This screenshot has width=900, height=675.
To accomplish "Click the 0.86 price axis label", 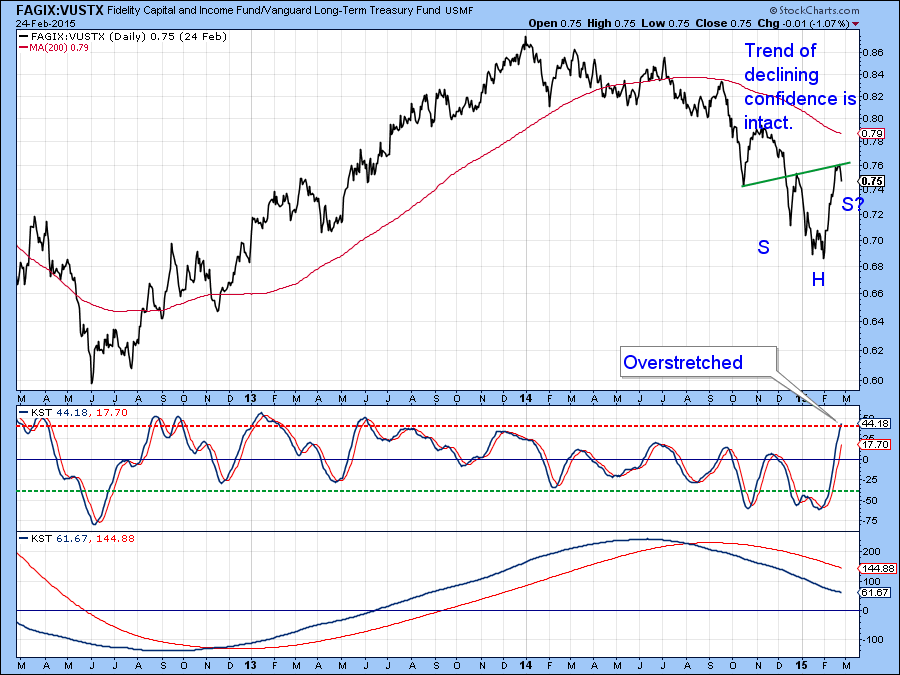I will pyautogui.click(x=872, y=53).
